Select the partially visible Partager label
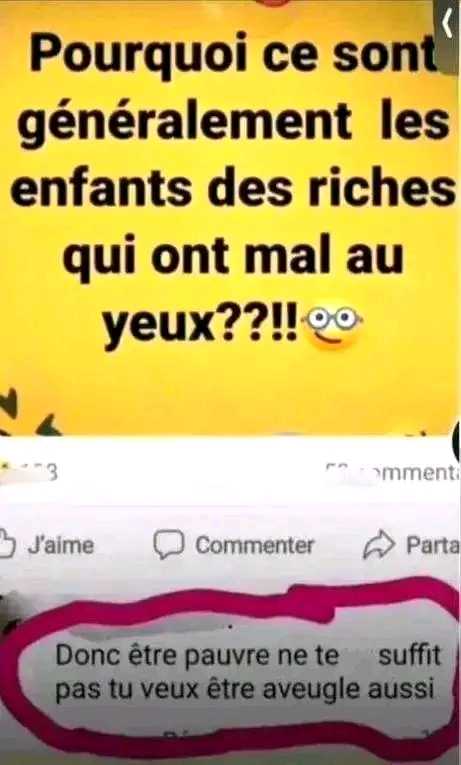The width and height of the screenshot is (461, 765). [433, 545]
